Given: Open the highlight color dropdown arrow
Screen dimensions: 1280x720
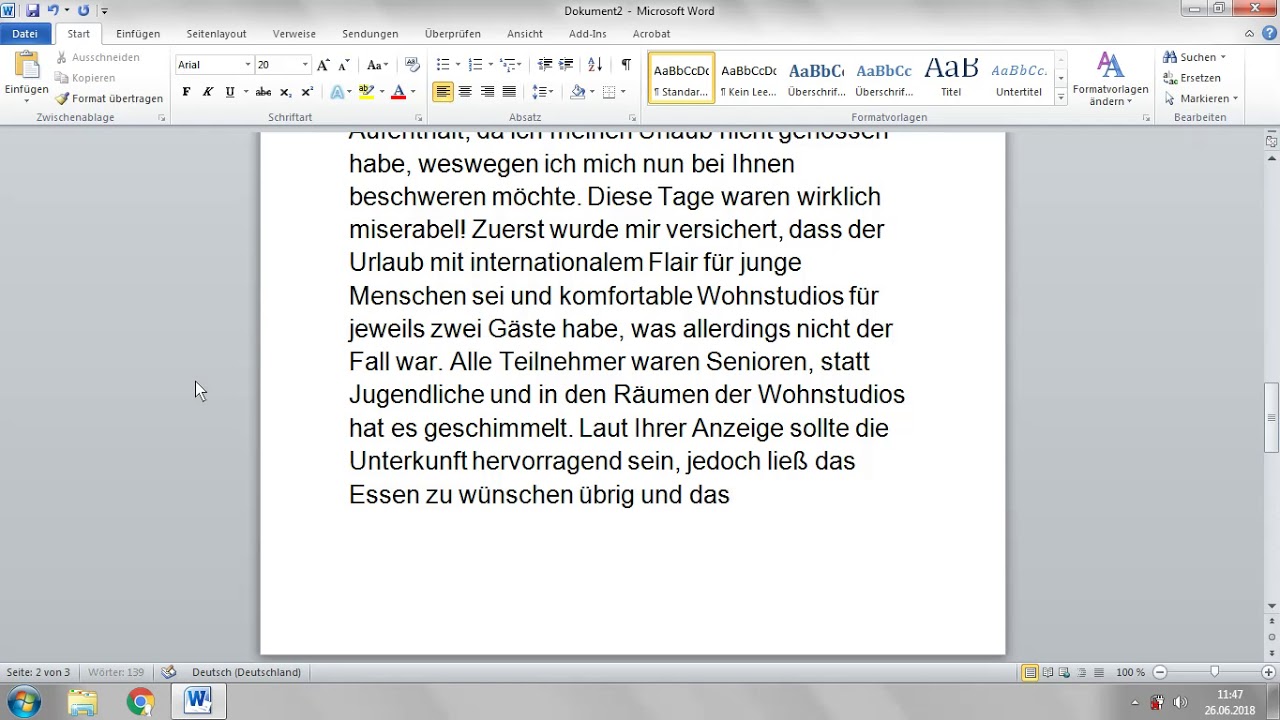Looking at the screenshot, I should 381,92.
